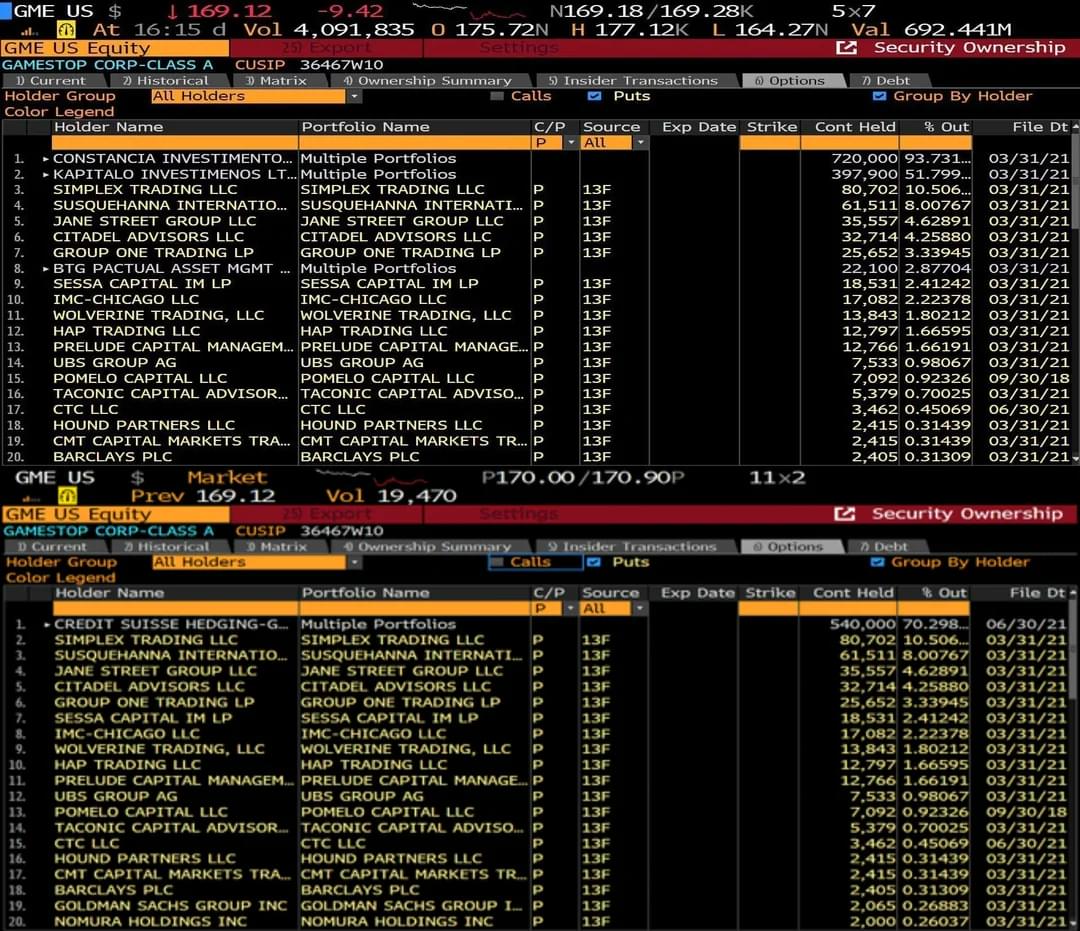Image resolution: width=1080 pixels, height=931 pixels.
Task: Open Color Legend in top panel
Action: pyautogui.click(x=59, y=112)
